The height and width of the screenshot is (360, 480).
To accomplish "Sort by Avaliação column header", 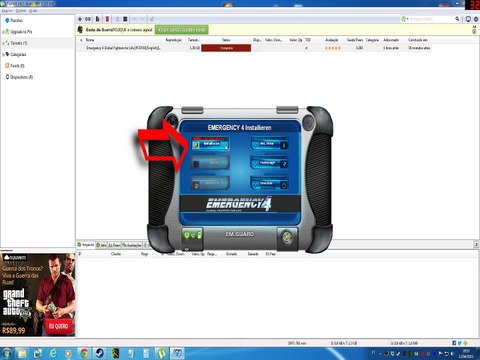I will pos(331,40).
